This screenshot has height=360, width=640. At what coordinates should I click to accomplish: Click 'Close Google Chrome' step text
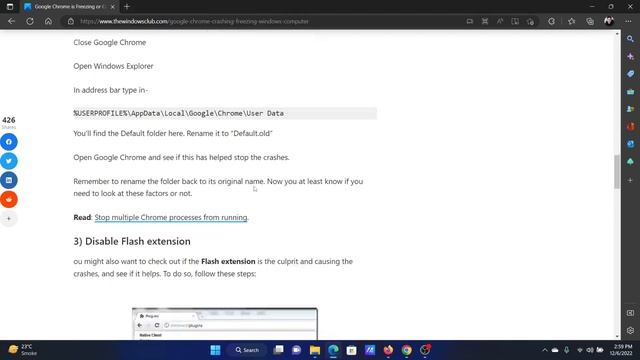click(109, 42)
